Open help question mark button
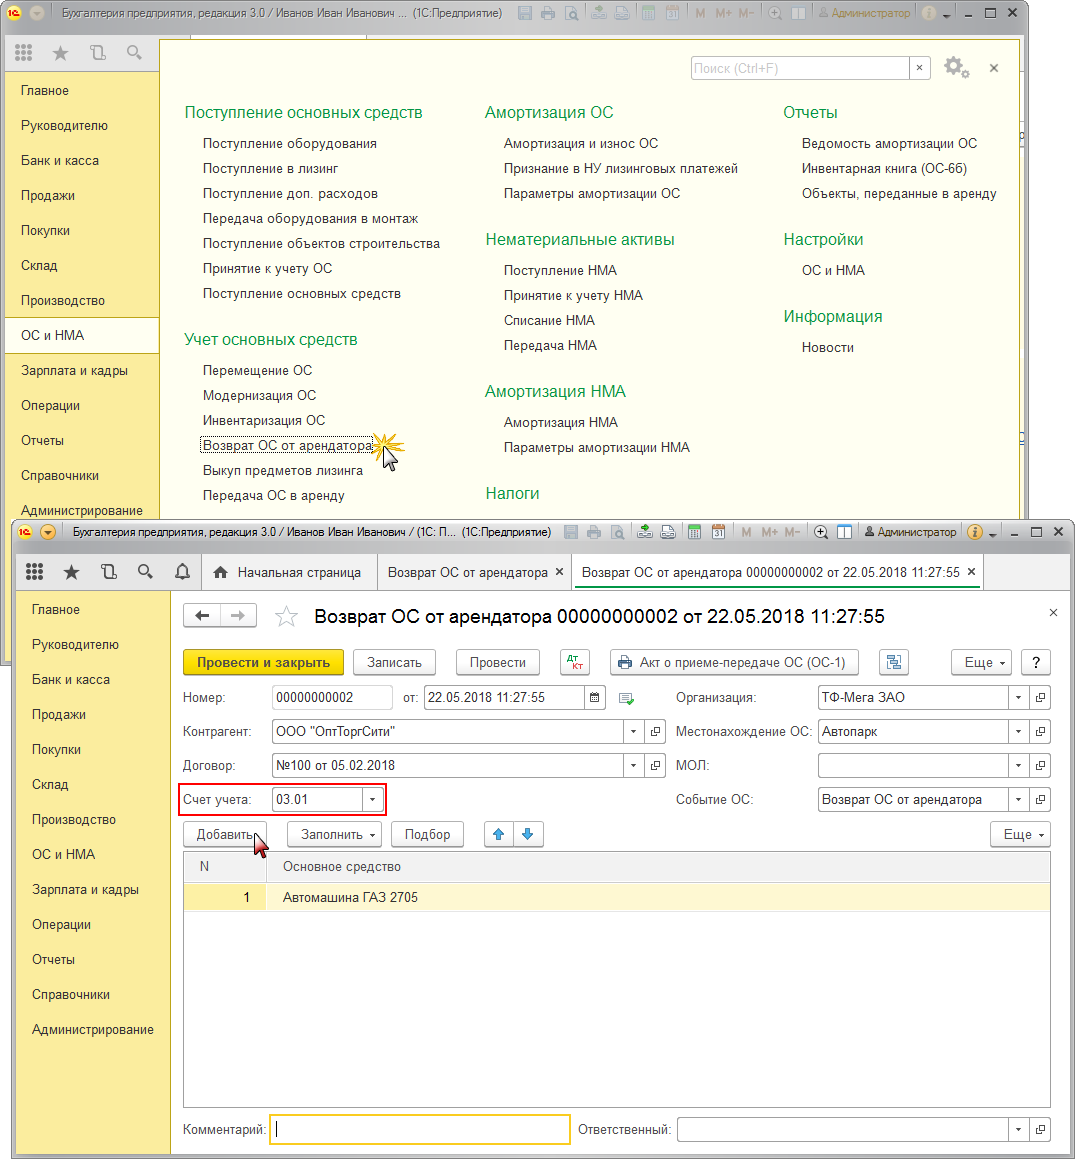This screenshot has width=1078, height=1162. (x=1036, y=663)
